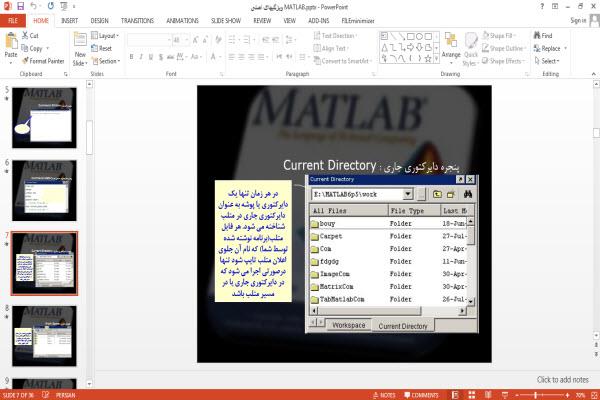Open Comments pane from status bar

pos(421,395)
